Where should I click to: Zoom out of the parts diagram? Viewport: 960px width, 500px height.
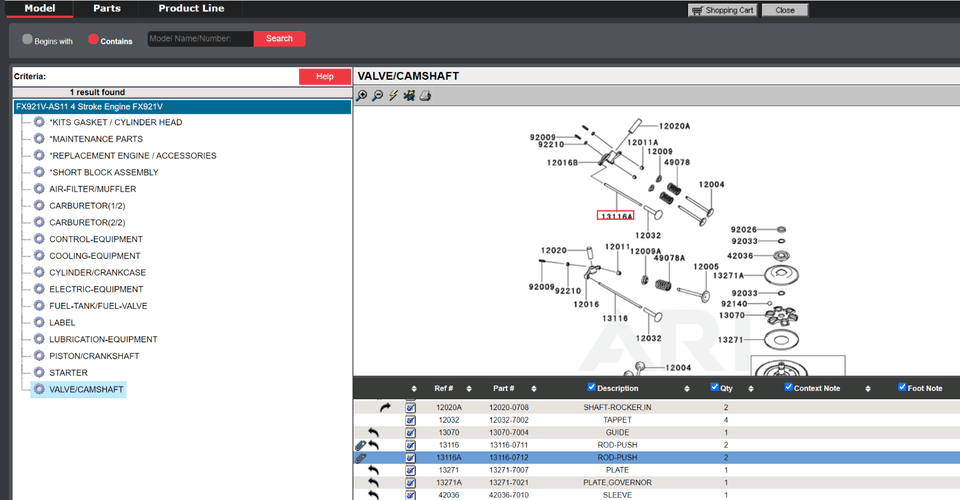(x=378, y=95)
